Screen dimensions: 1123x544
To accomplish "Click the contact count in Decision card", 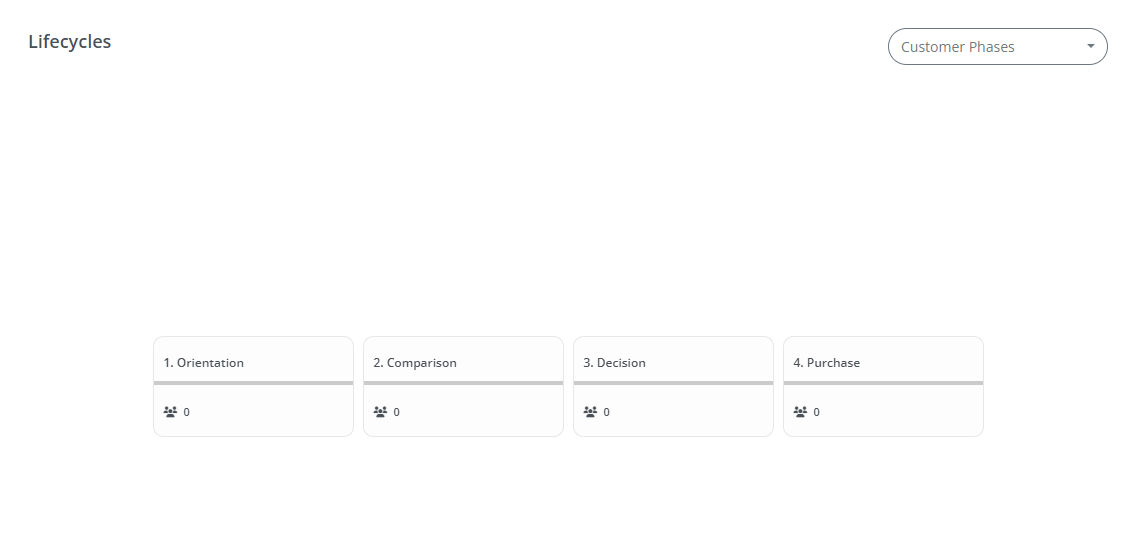I will pyautogui.click(x=607, y=412).
